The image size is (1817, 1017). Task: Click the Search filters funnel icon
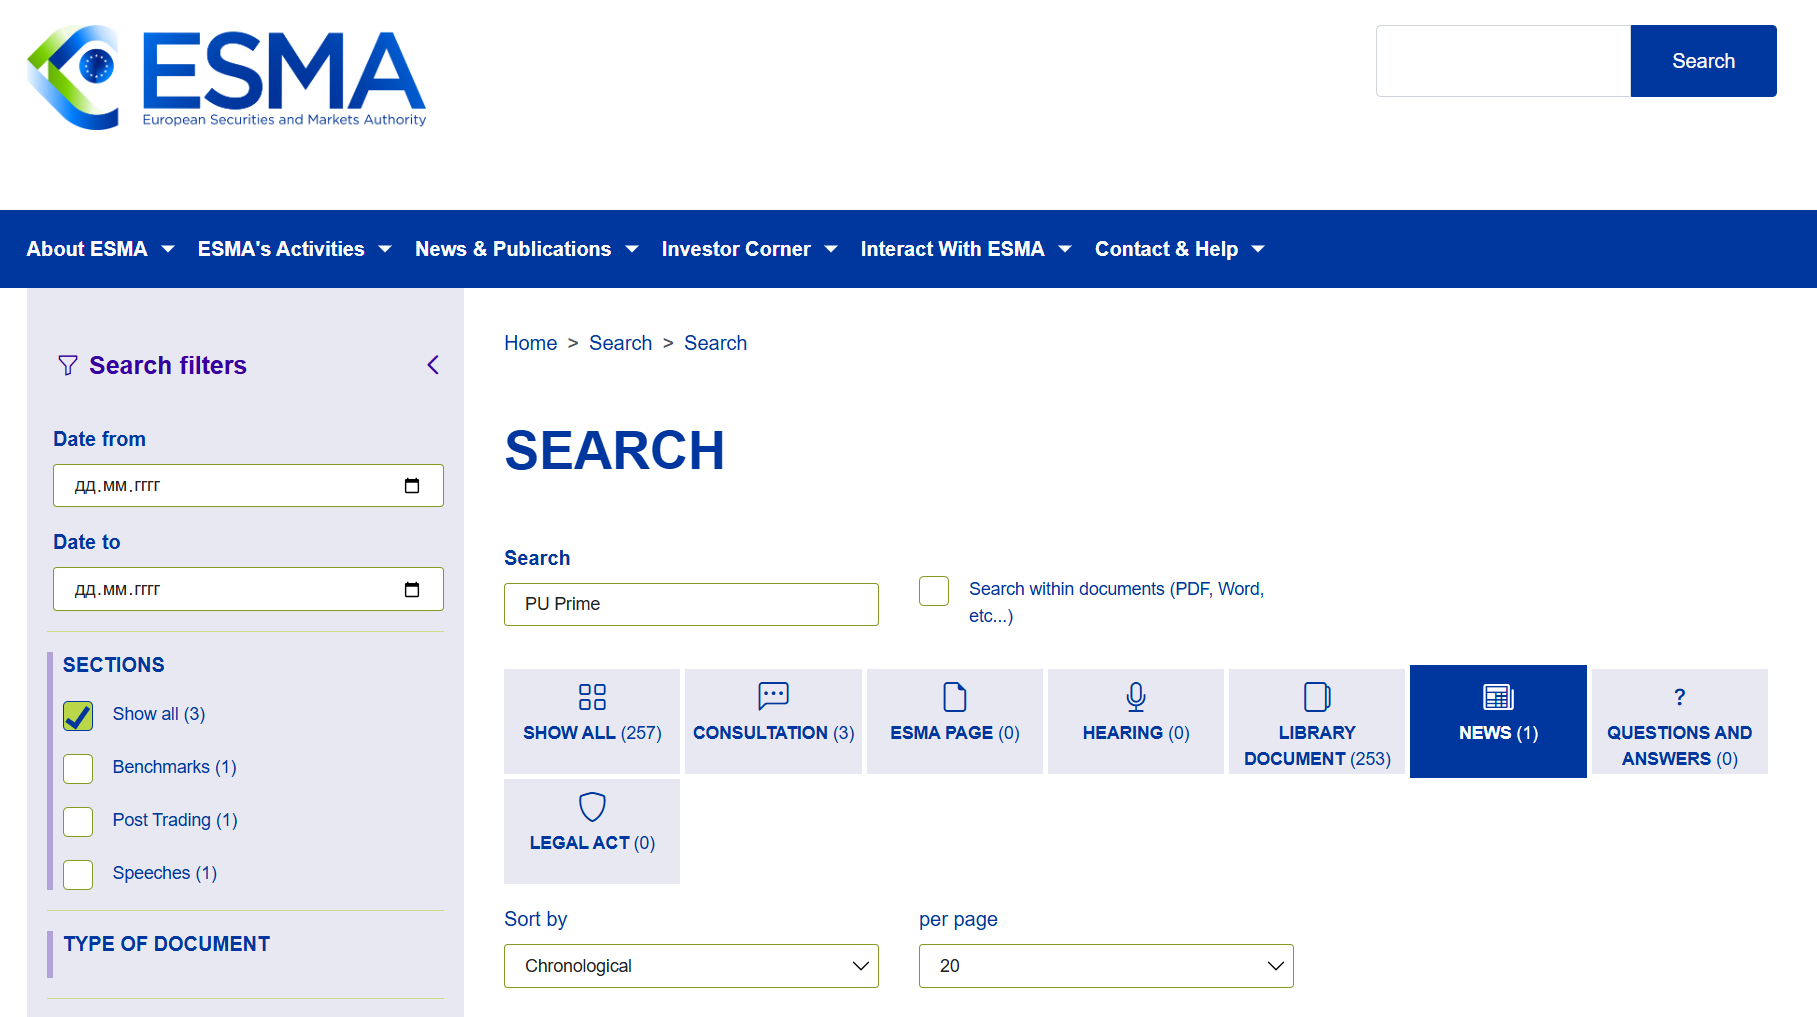click(x=68, y=365)
